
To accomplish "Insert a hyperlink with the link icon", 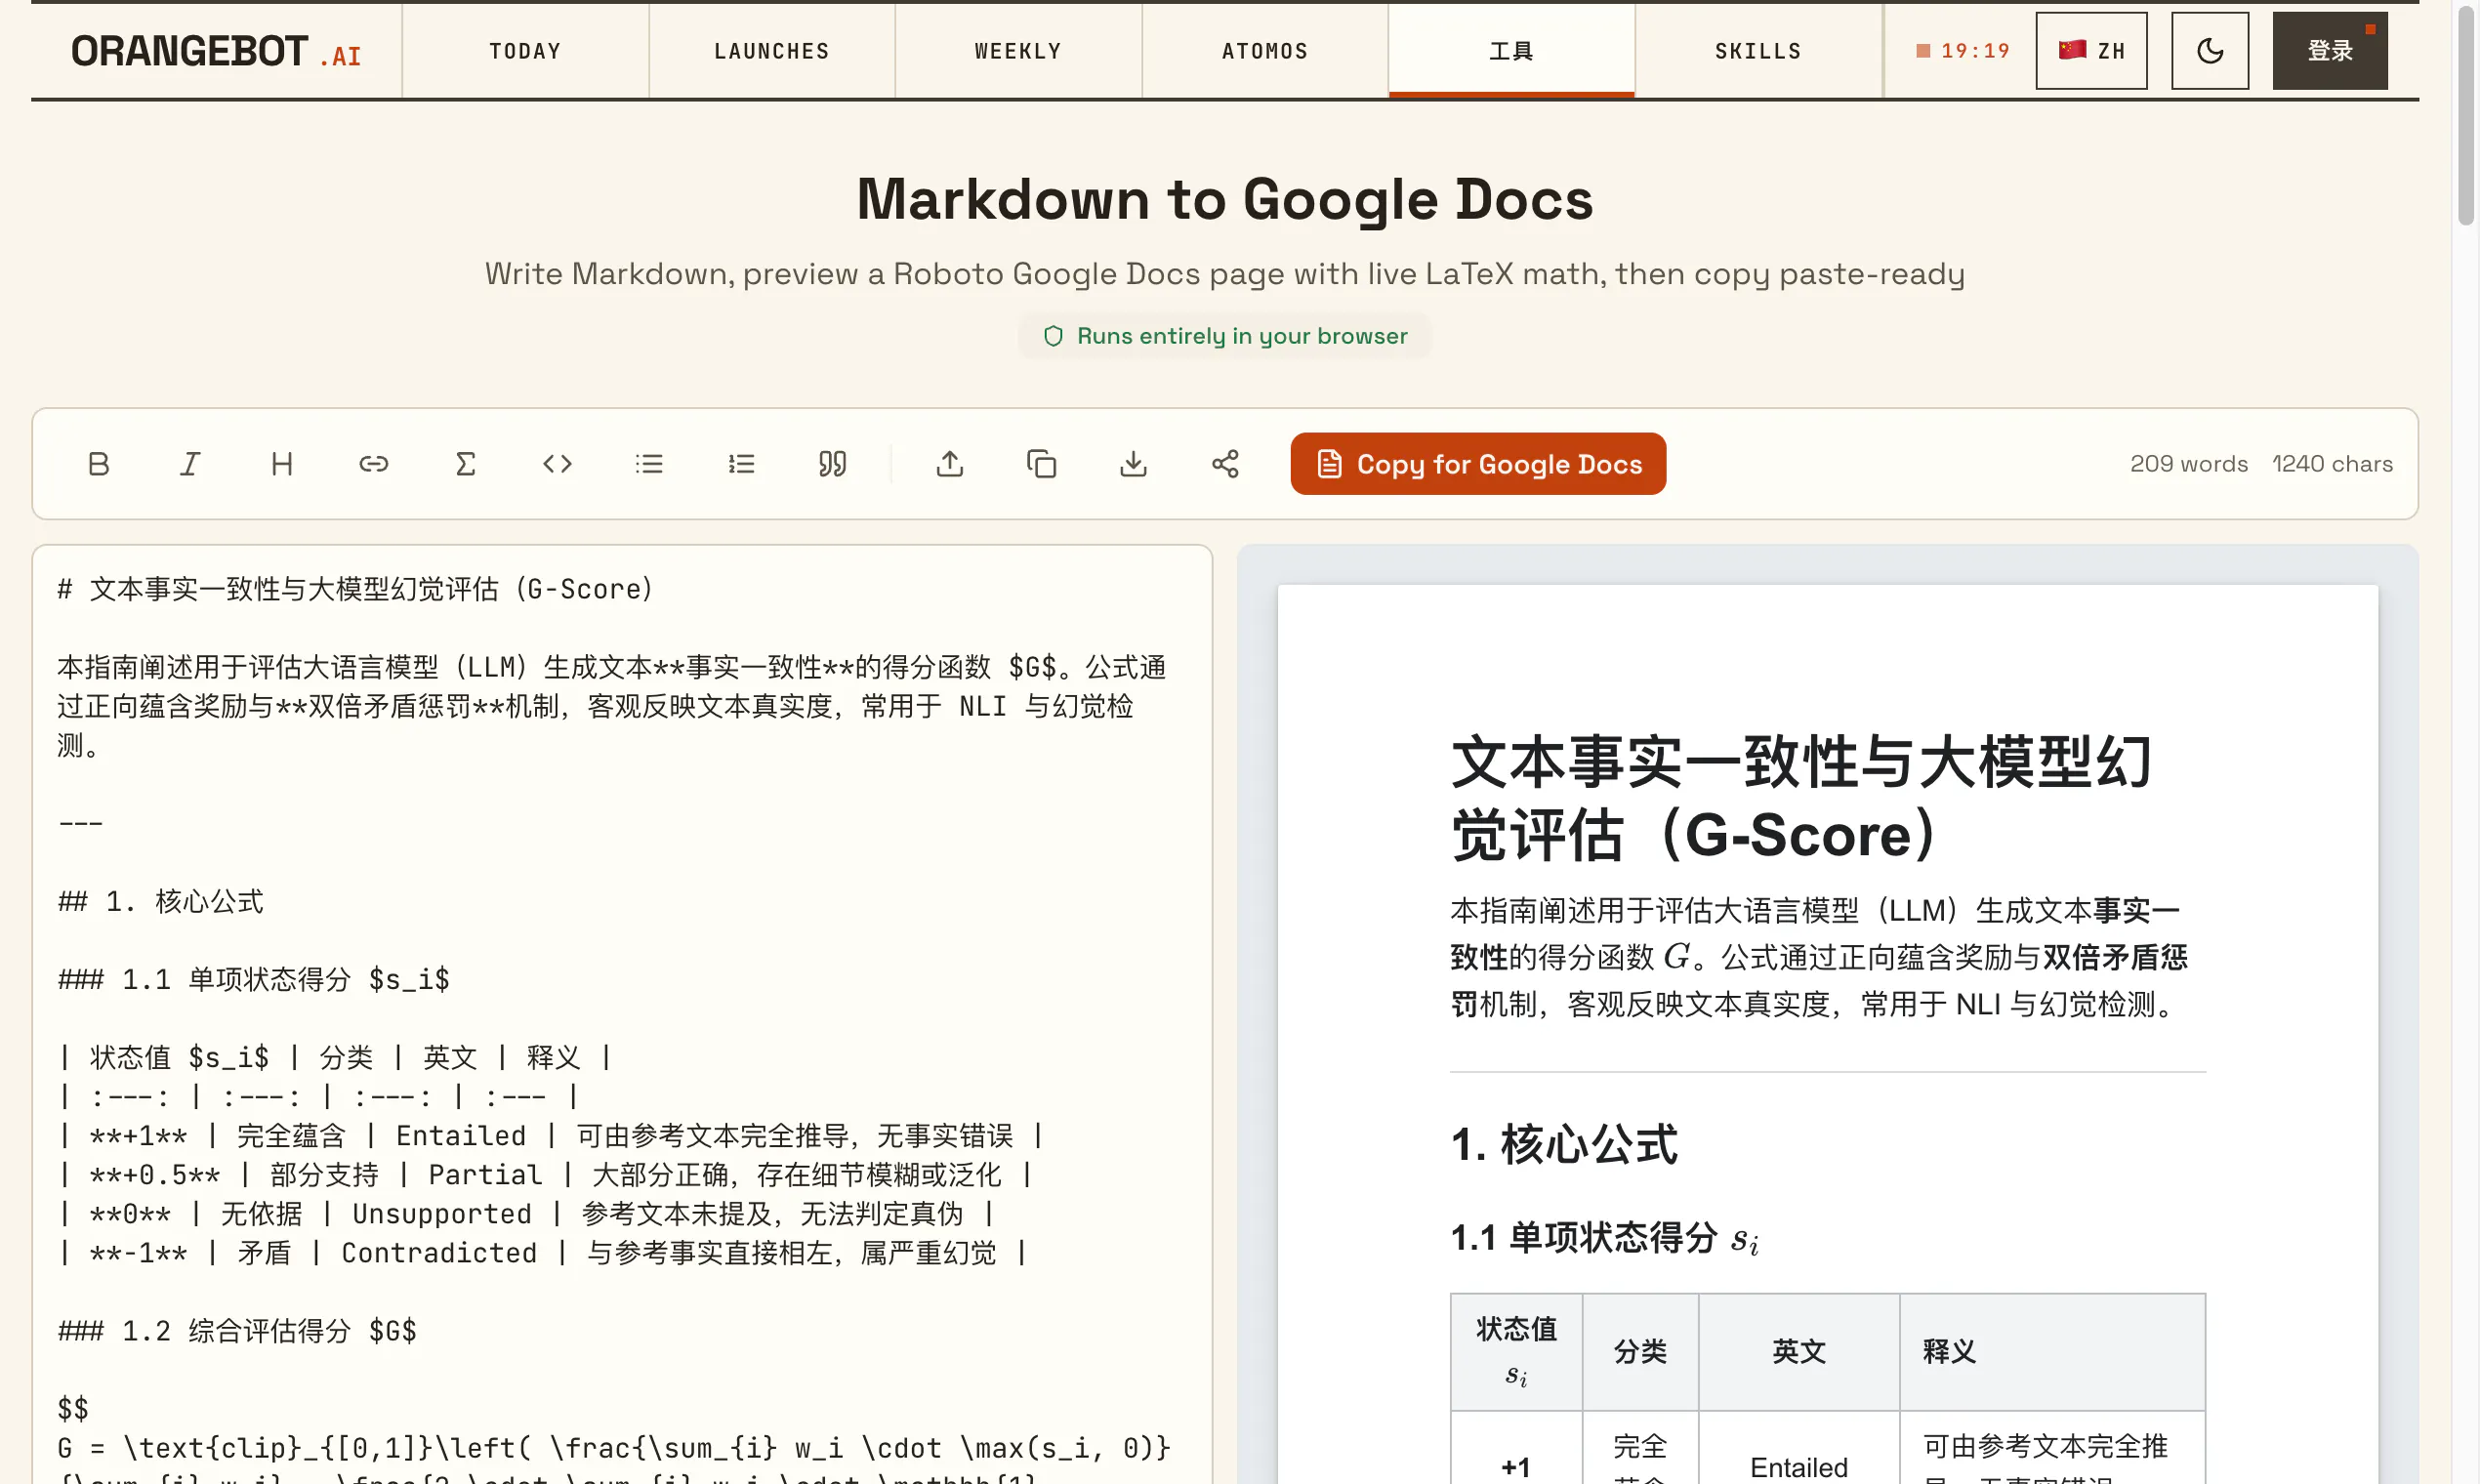I will tap(373, 464).
